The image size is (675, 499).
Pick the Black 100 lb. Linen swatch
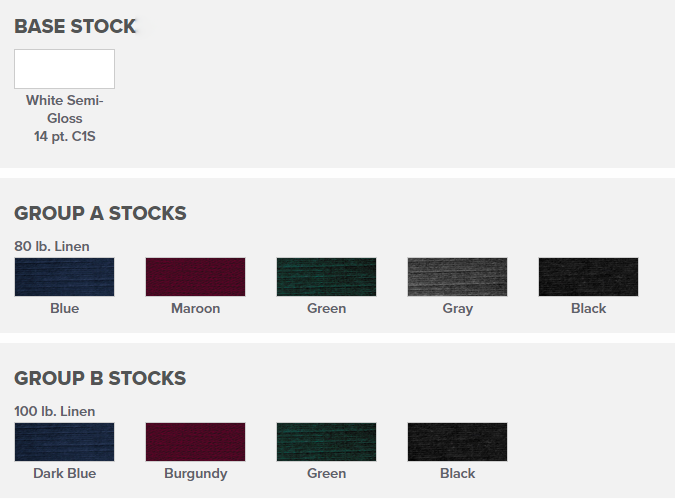(457, 442)
